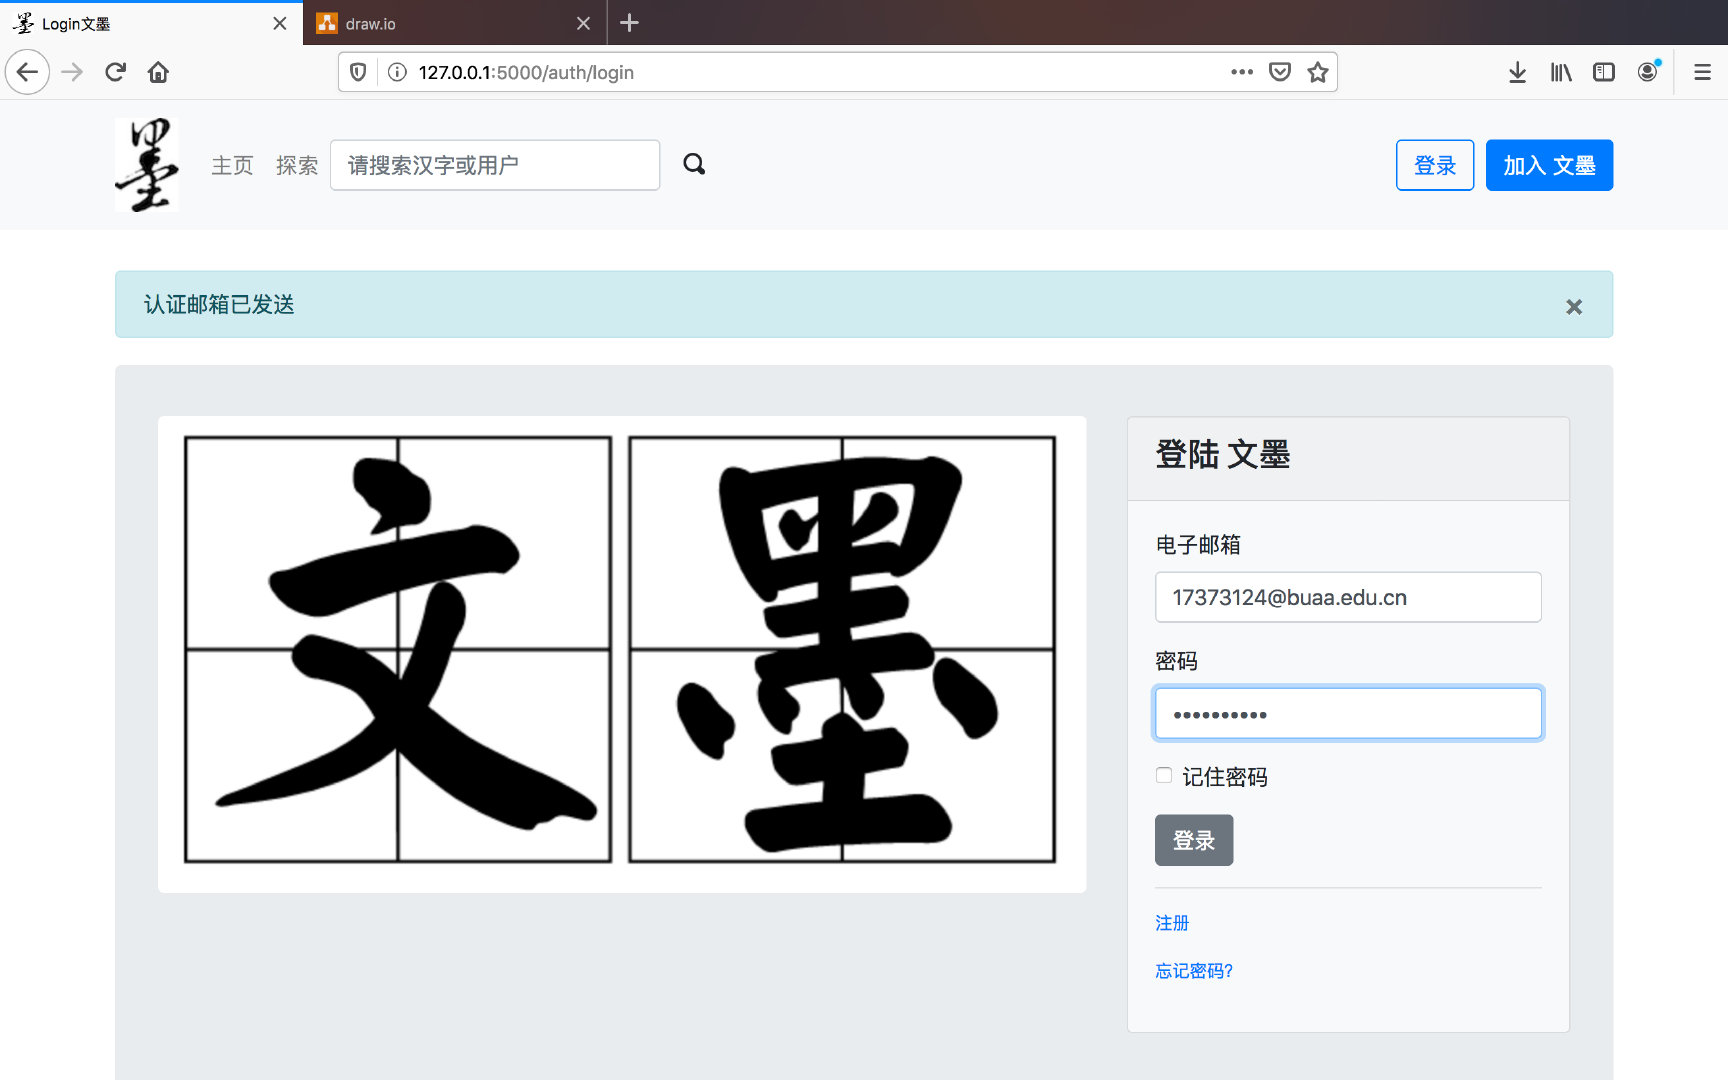Enable the 记住密码 checkbox
Image resolution: width=1728 pixels, height=1080 pixels.
1164,775
